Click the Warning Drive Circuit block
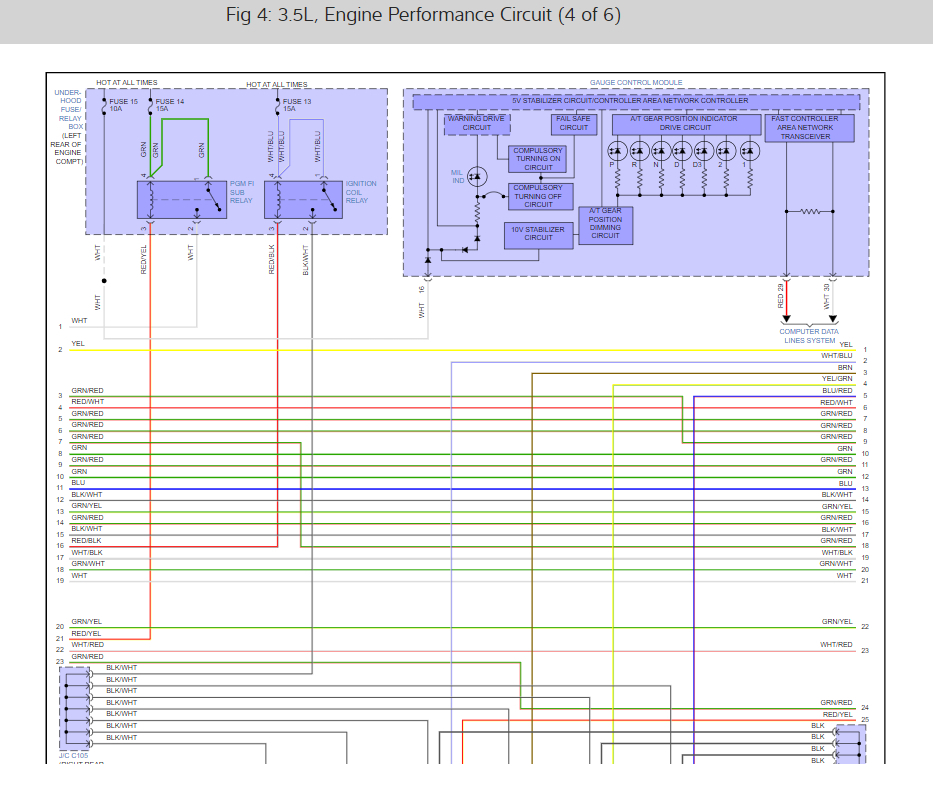Viewport: 933px width, 787px height. 477,123
